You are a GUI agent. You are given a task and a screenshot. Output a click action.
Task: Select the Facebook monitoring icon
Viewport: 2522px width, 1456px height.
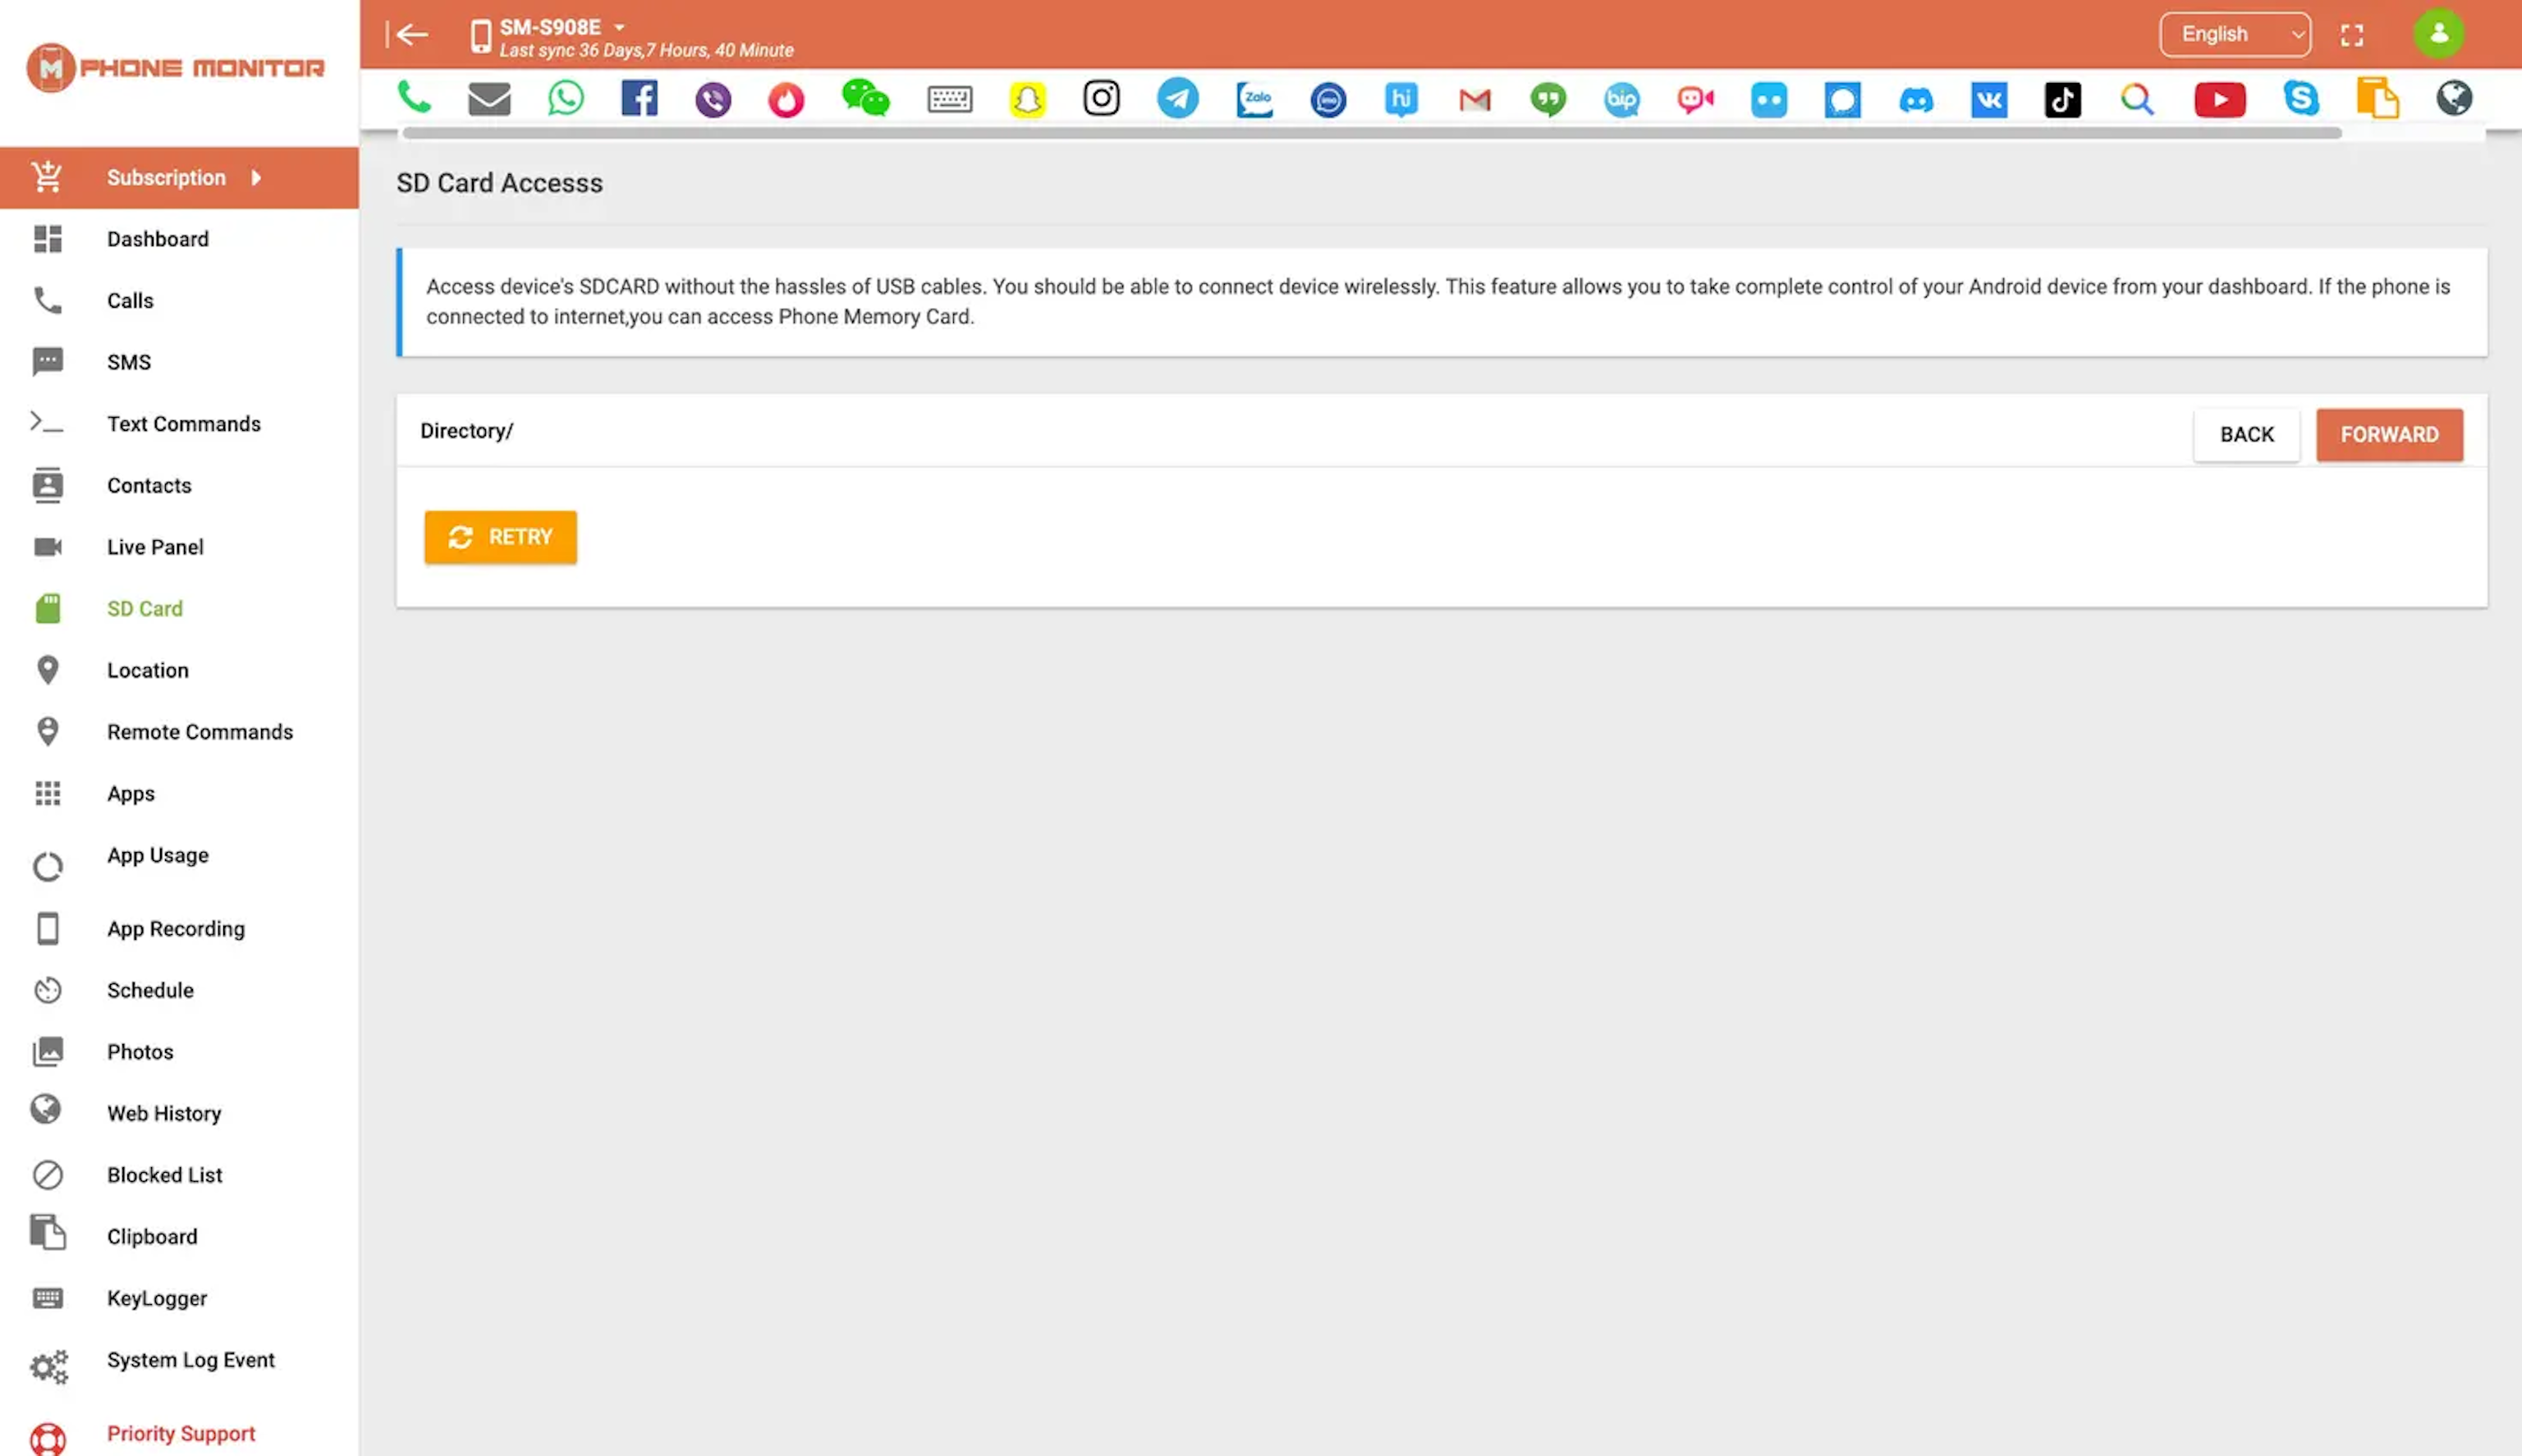(640, 98)
